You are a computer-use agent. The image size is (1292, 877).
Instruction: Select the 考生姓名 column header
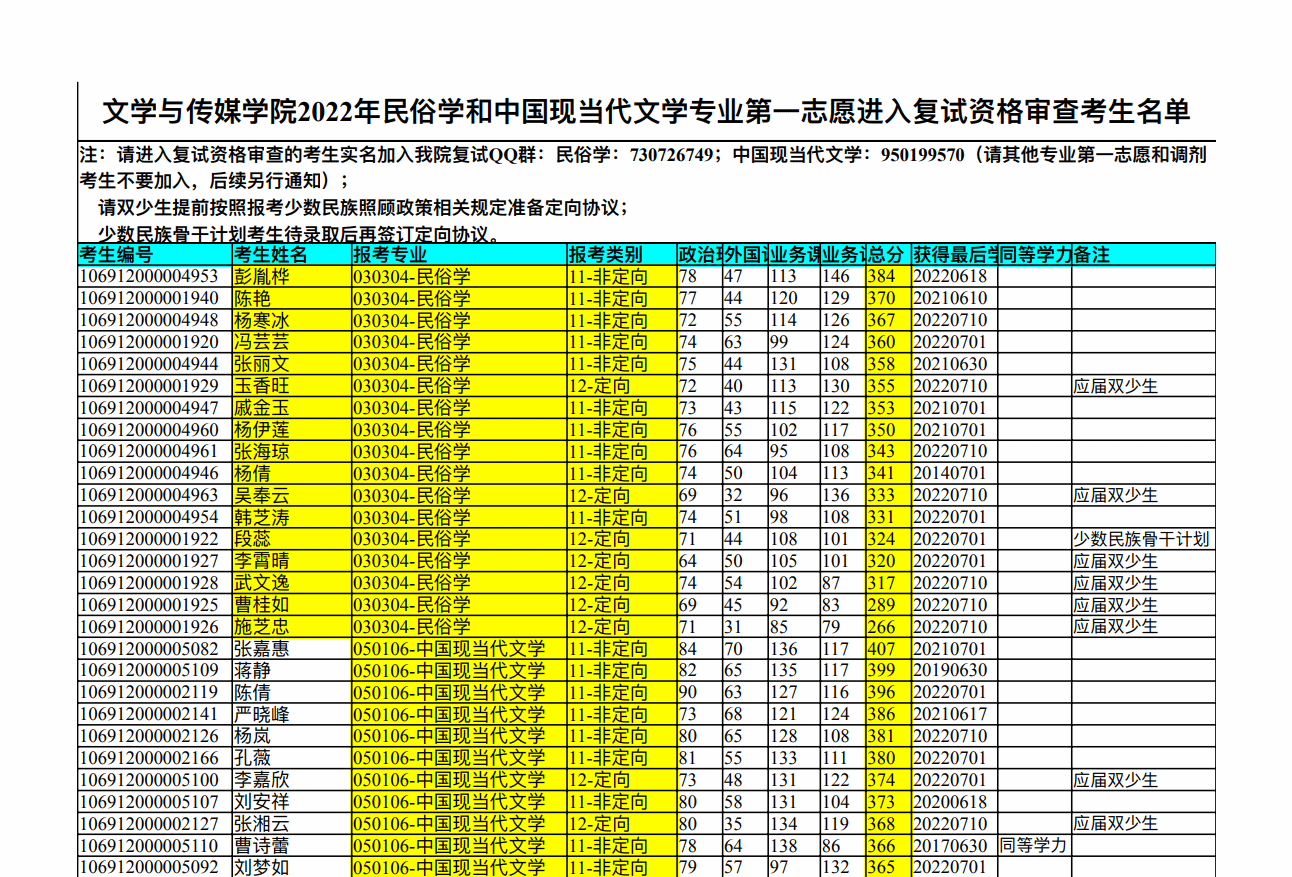[x=292, y=254]
